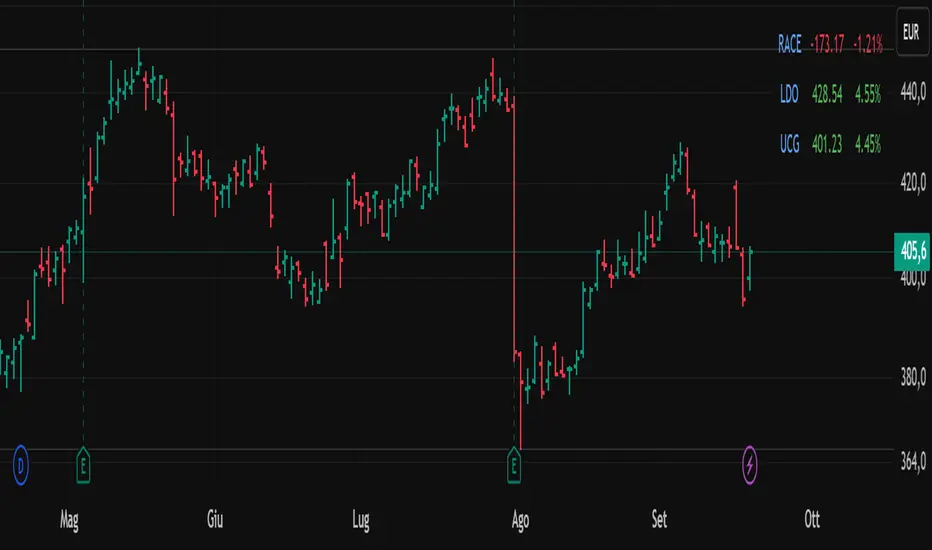This screenshot has height=550, width=932.
Task: Click the 440,0 price axis label
Action: [913, 92]
